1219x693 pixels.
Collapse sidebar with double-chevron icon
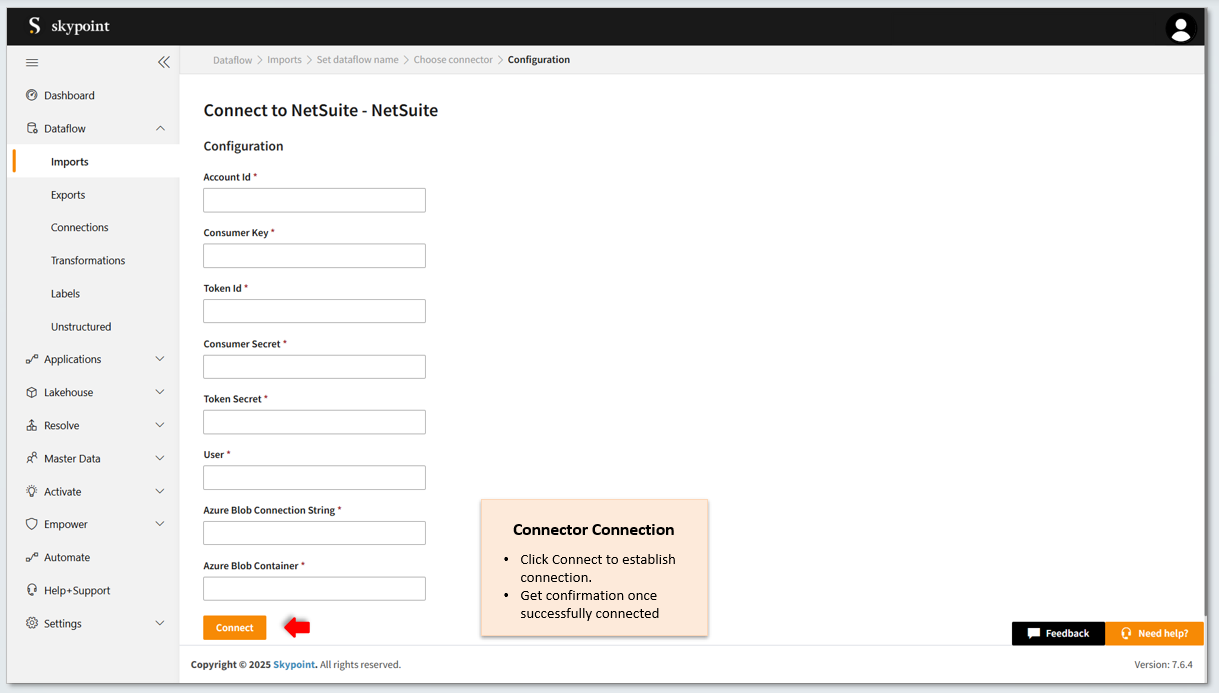coord(164,62)
